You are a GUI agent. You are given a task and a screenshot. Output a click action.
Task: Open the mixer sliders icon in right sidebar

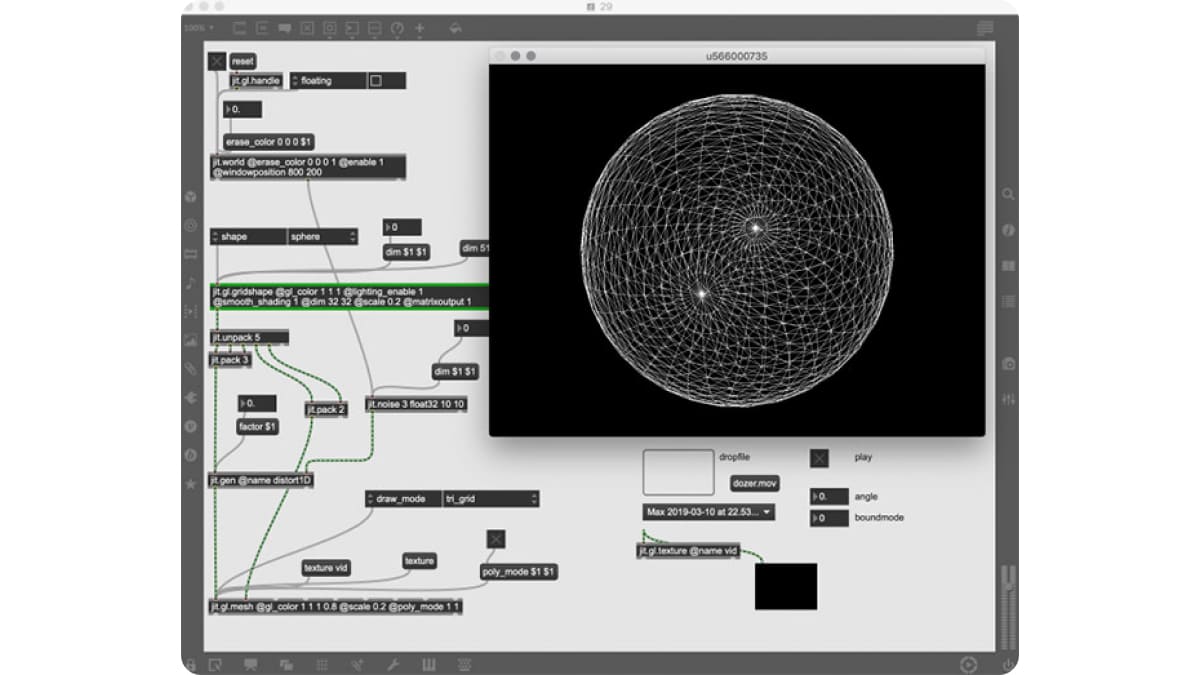[1008, 399]
